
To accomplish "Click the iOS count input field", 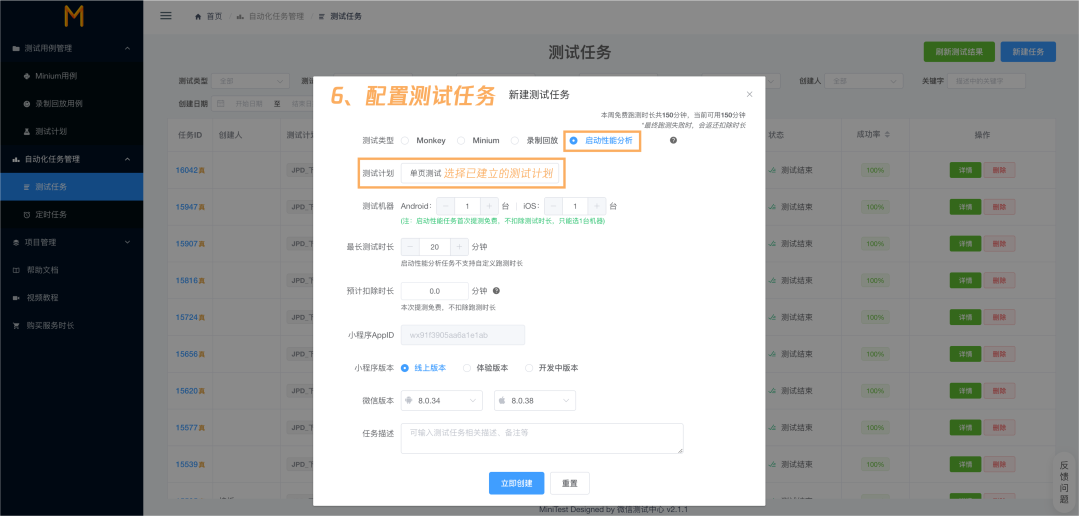I will pos(576,206).
